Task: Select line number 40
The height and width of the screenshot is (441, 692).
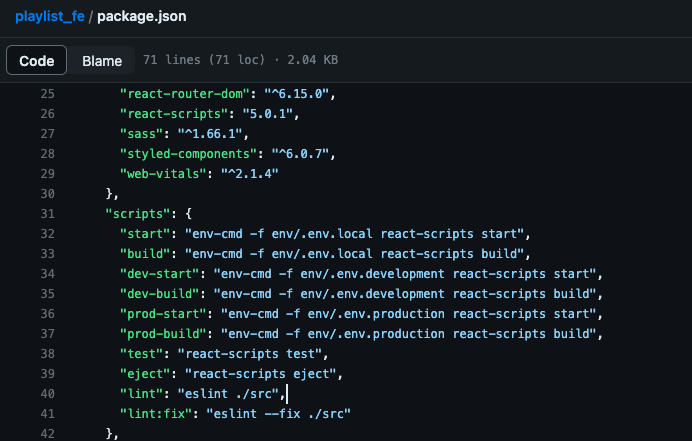Action: (48, 394)
